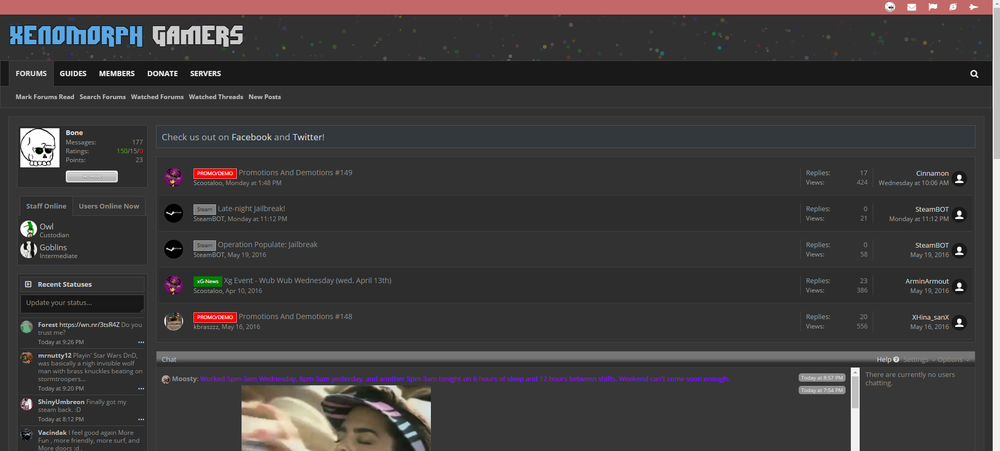The height and width of the screenshot is (451, 1000).
Task: Open Late-night Jailbreak! thread
Action: point(251,209)
